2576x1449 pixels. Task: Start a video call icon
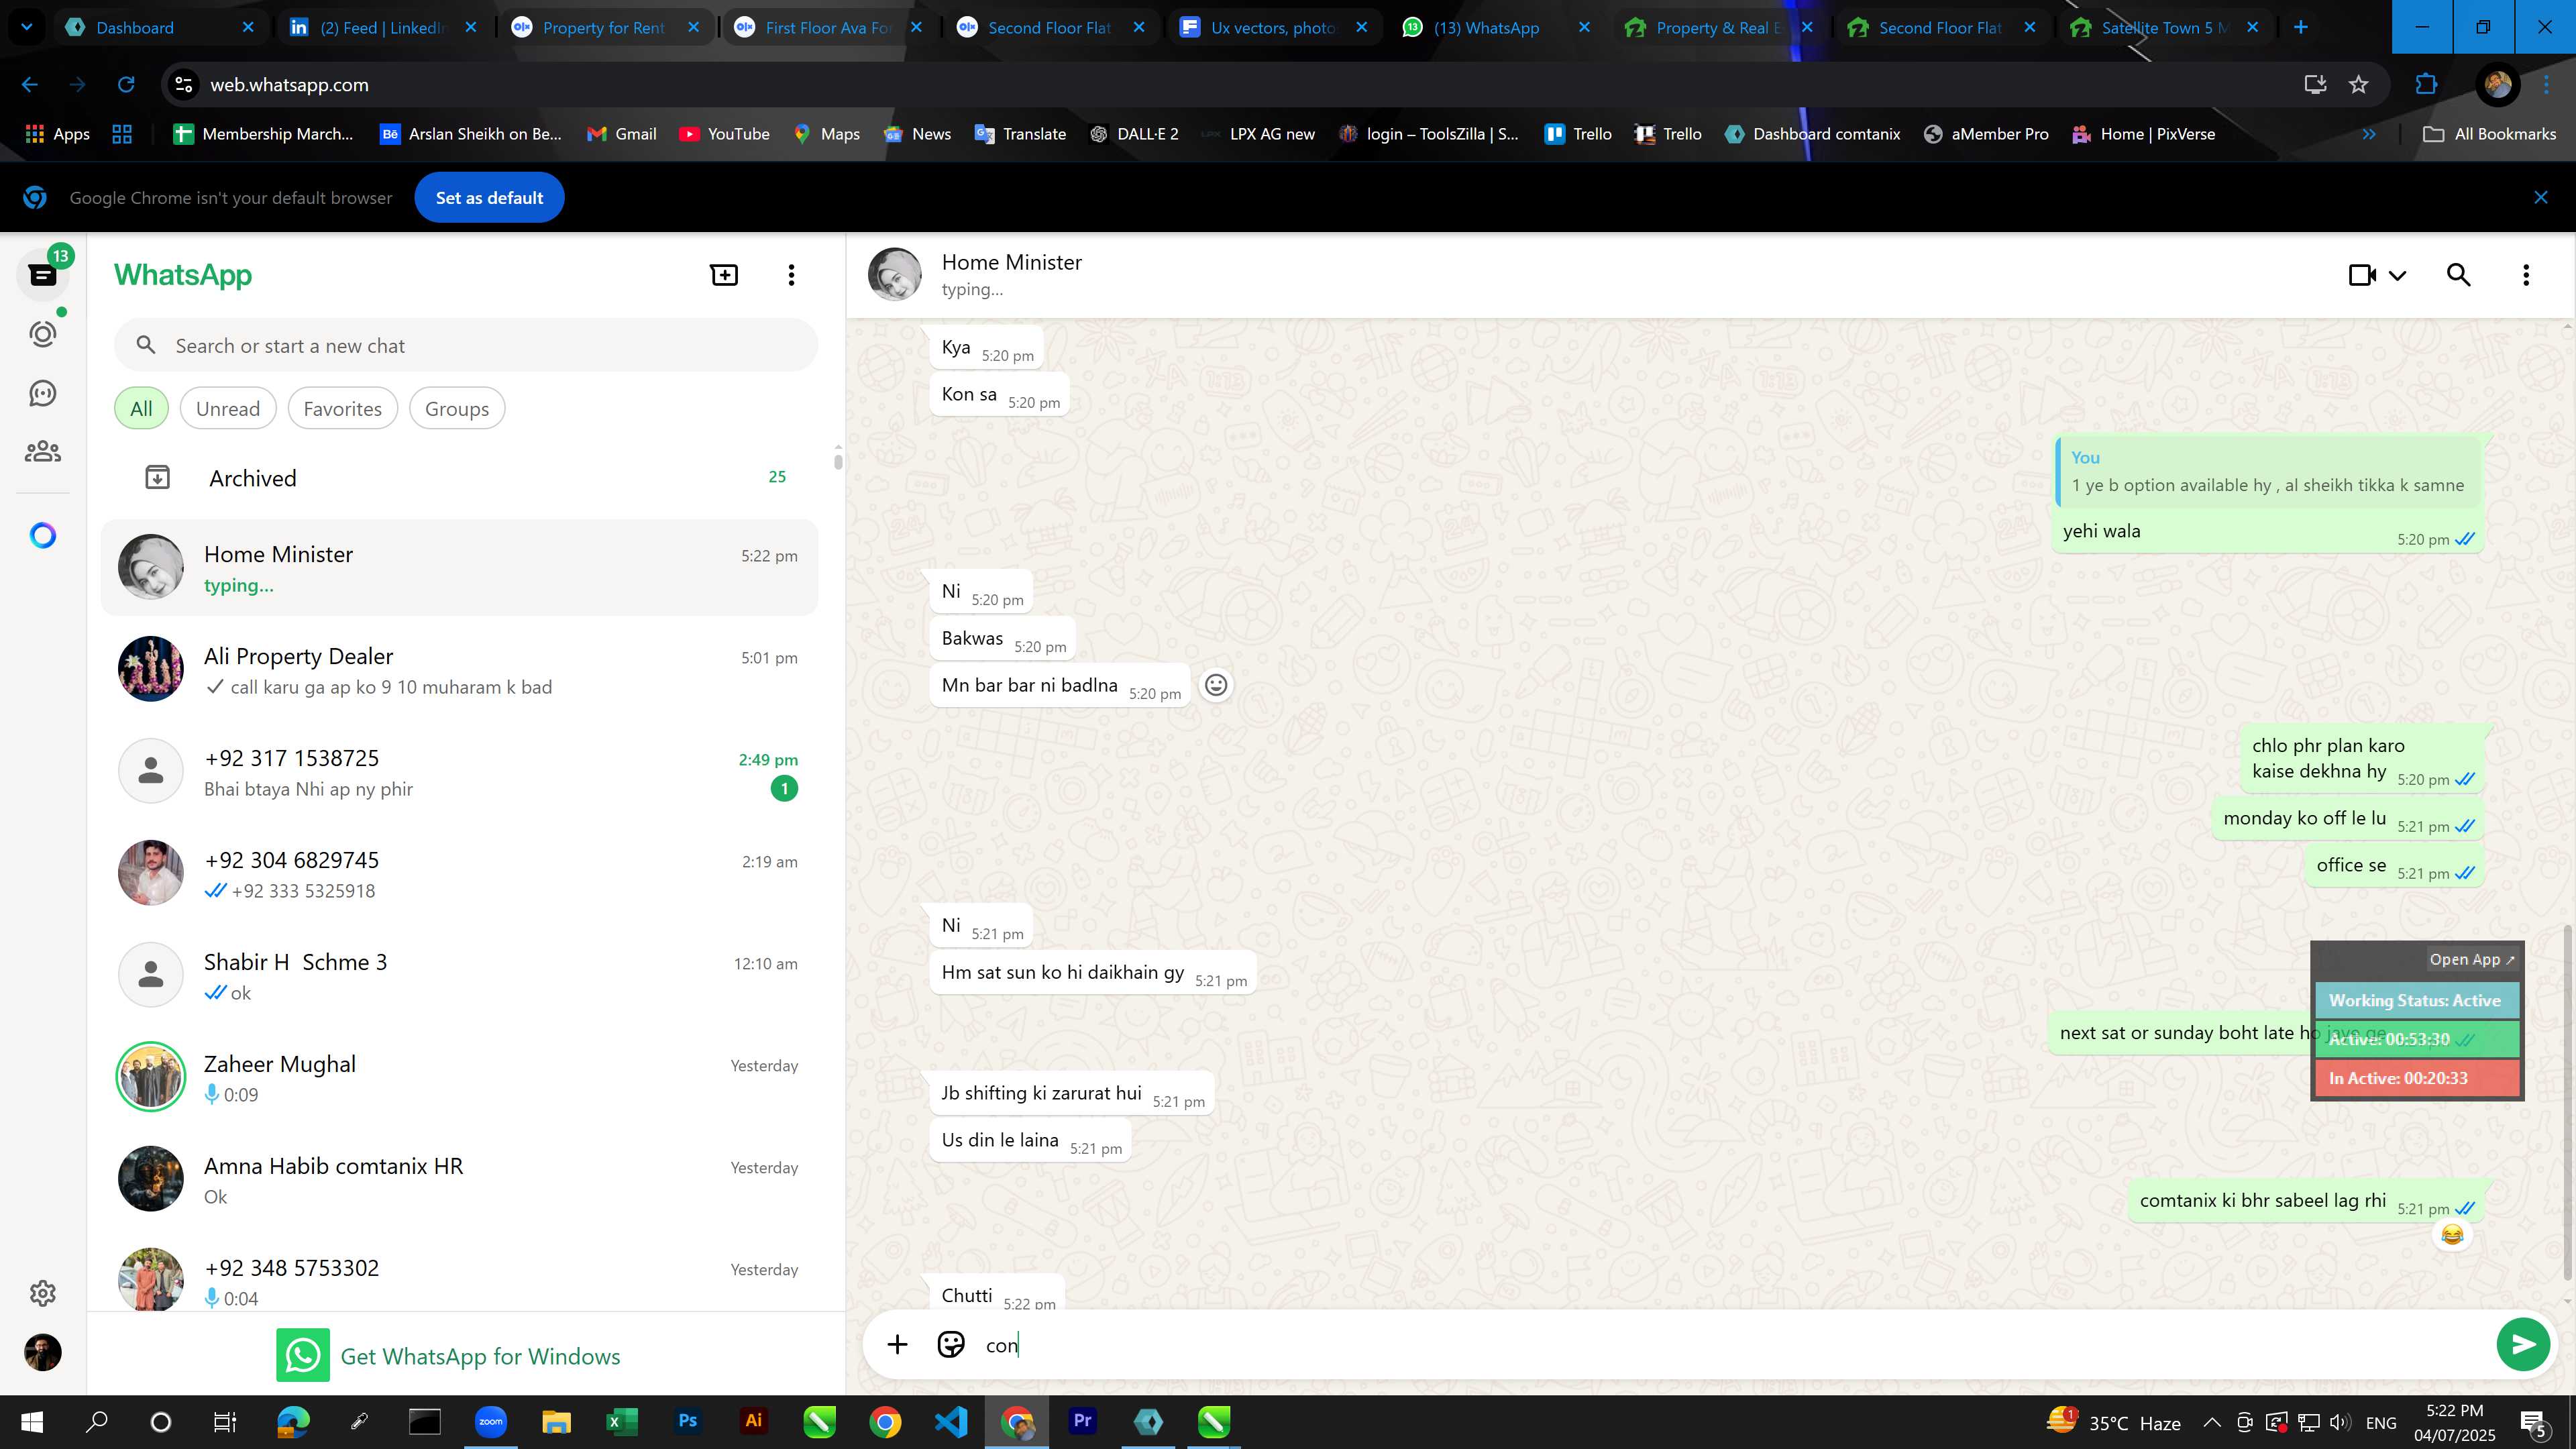click(x=2362, y=275)
